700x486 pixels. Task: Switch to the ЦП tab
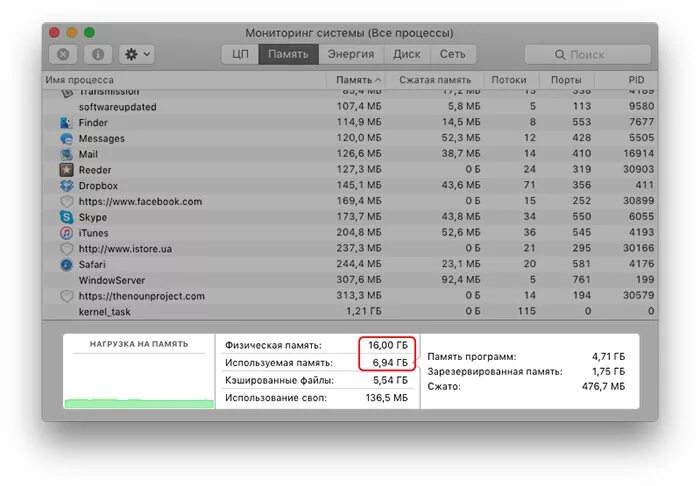[x=240, y=54]
